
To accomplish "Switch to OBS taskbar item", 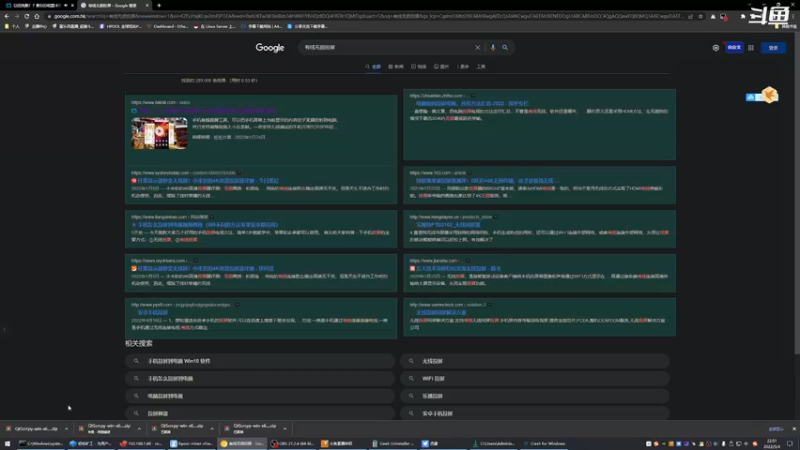I will 292,444.
